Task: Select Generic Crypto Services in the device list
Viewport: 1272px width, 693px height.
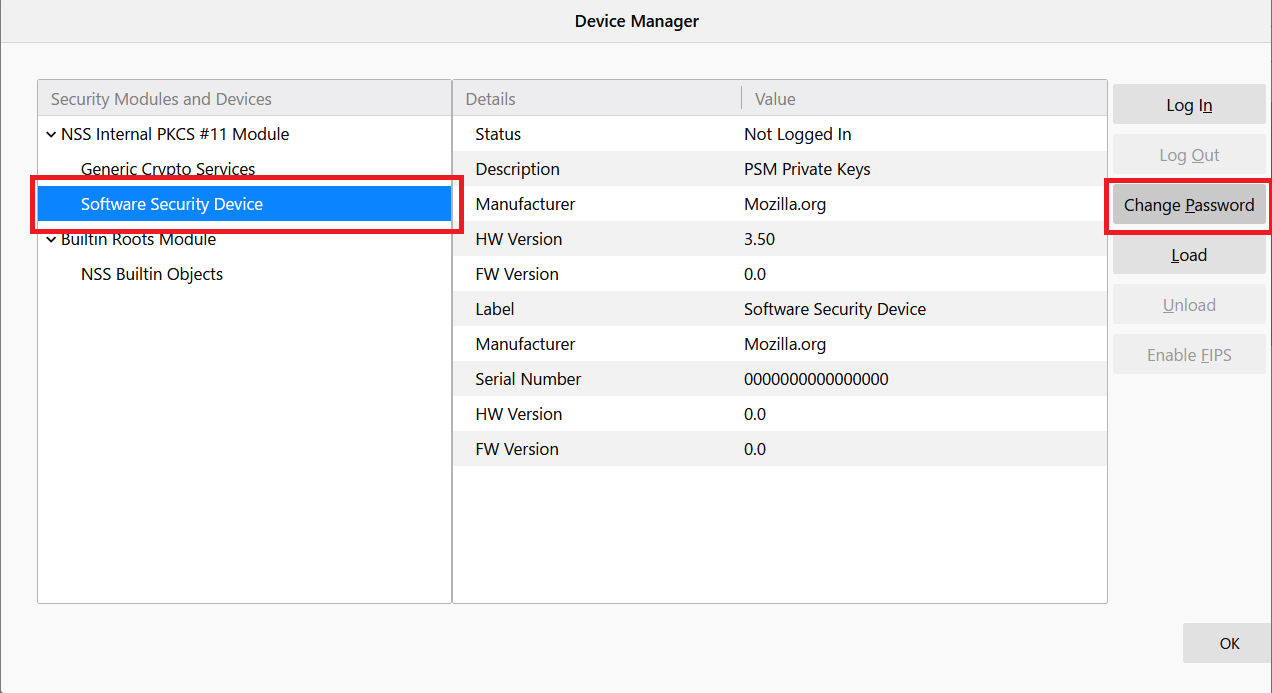Action: coord(168,169)
